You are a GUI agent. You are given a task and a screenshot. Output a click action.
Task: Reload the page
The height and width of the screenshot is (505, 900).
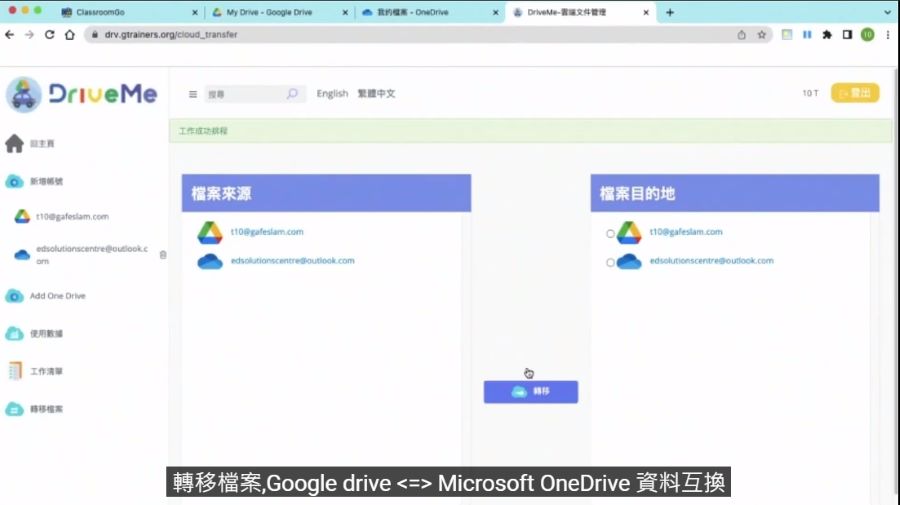pyautogui.click(x=49, y=35)
